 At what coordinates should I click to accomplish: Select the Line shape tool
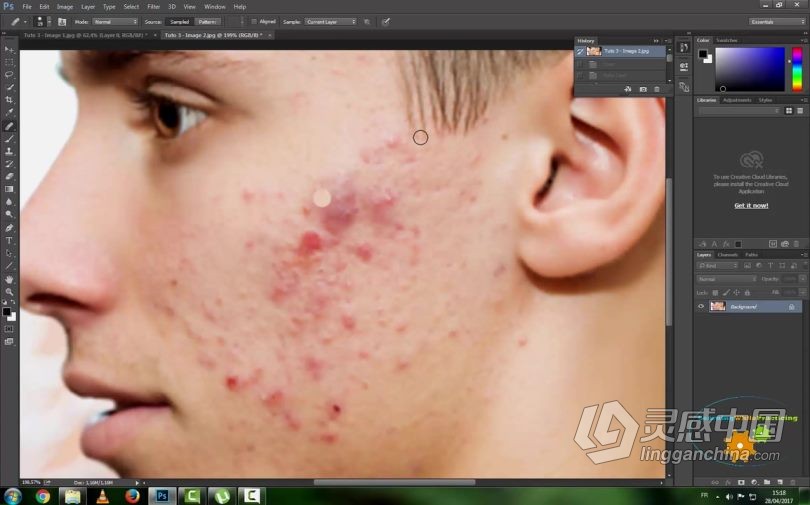[x=9, y=266]
